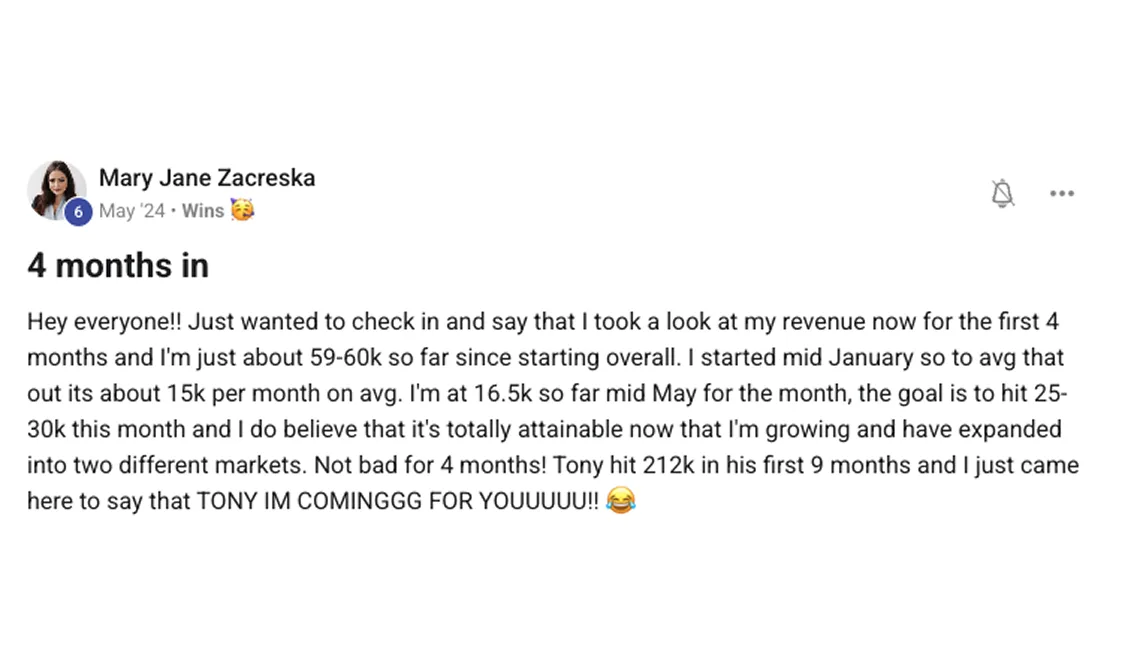The width and height of the screenshot is (1140, 668).
Task: Click the '4 months in' post title
Action: click(118, 265)
